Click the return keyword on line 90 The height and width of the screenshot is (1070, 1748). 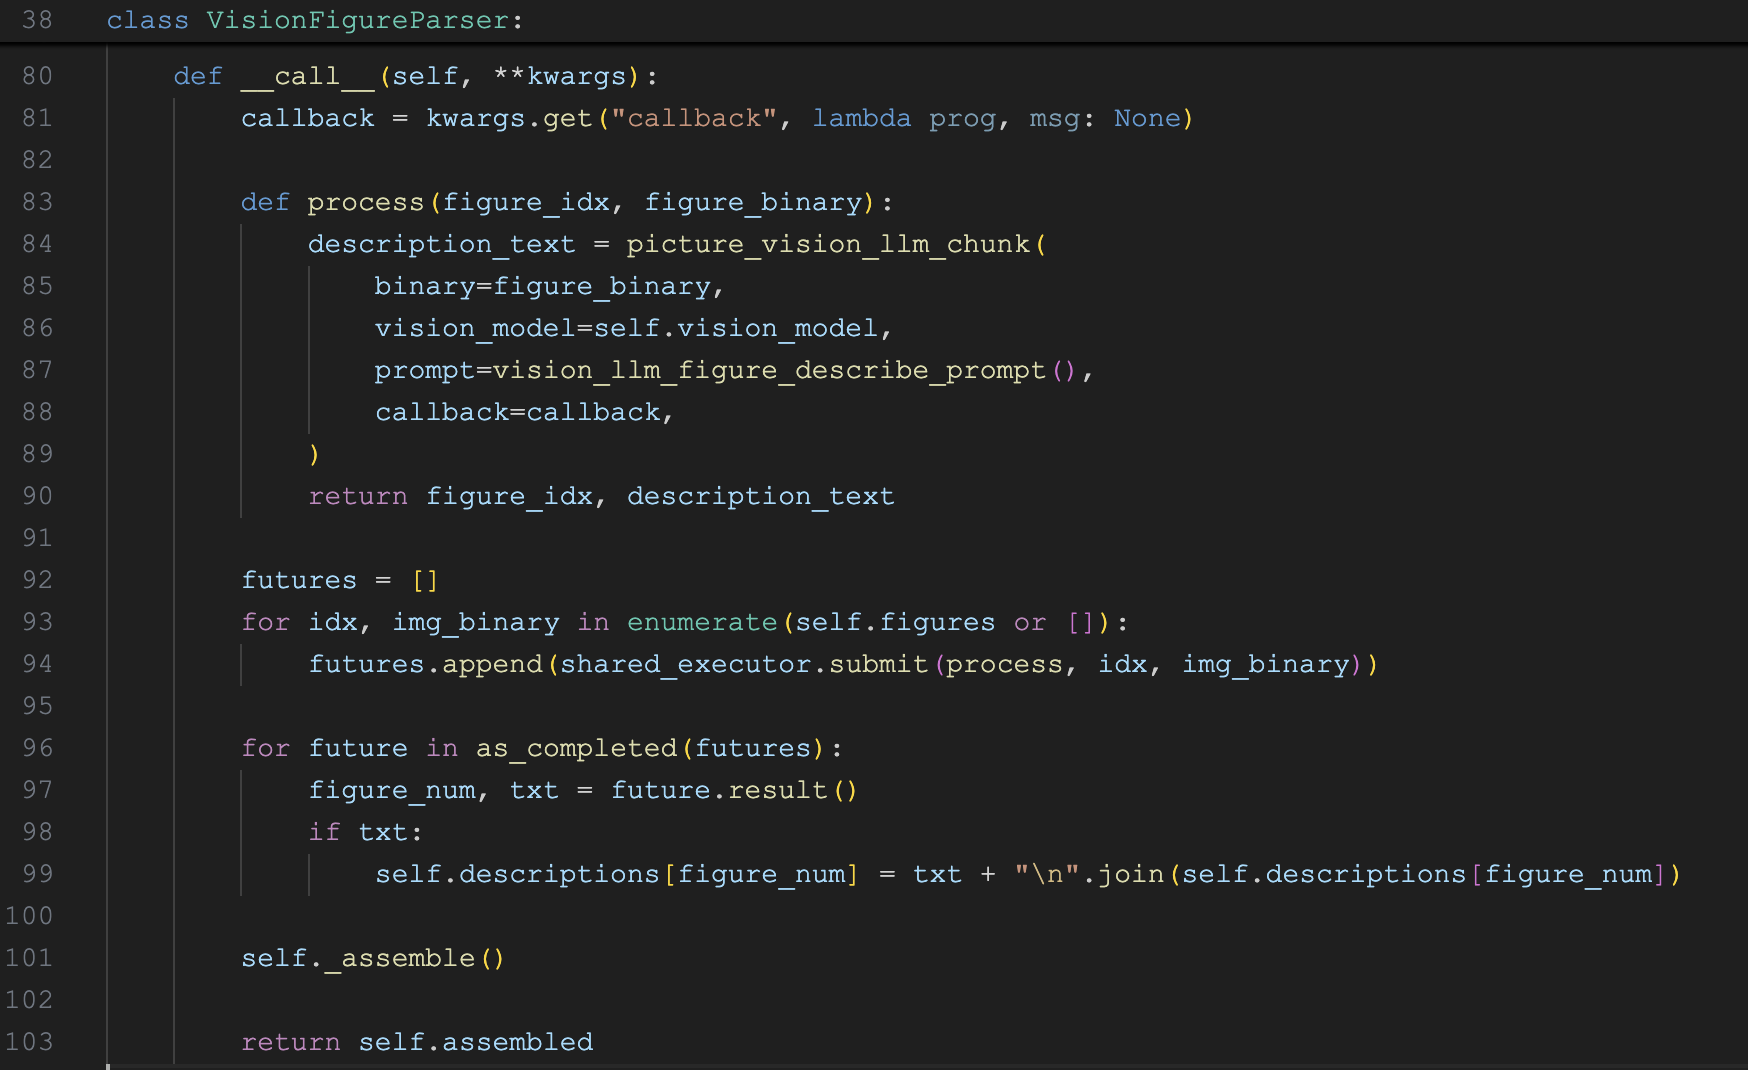[x=358, y=496]
